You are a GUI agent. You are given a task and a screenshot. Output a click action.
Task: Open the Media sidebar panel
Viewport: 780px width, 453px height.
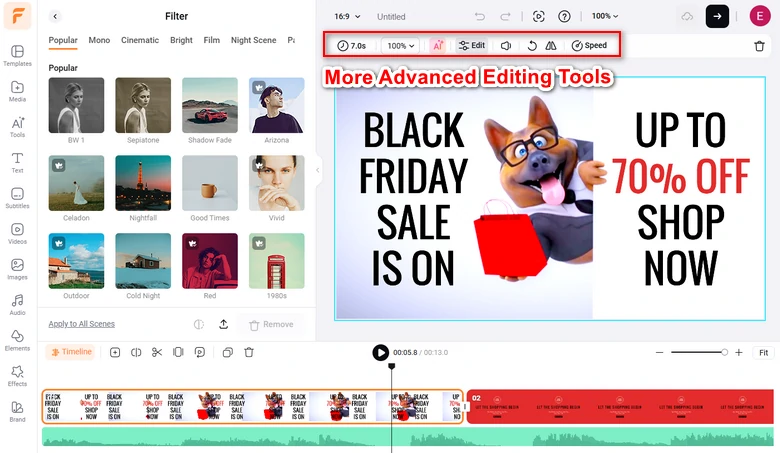[17, 91]
